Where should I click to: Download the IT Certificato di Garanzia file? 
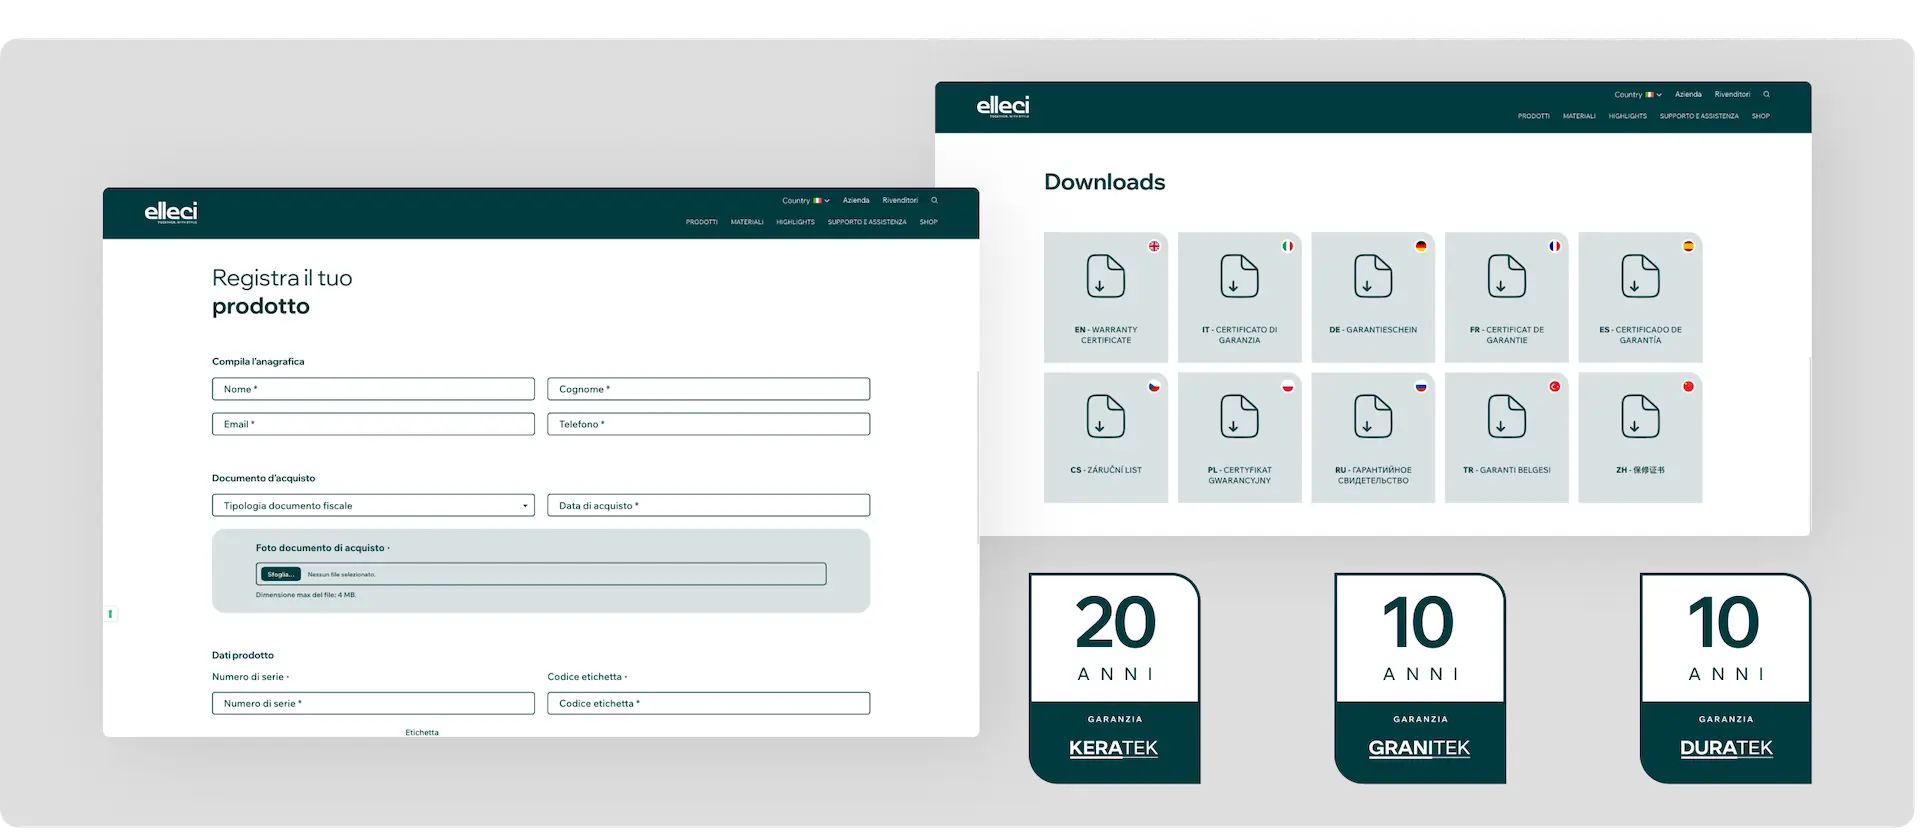pyautogui.click(x=1239, y=297)
